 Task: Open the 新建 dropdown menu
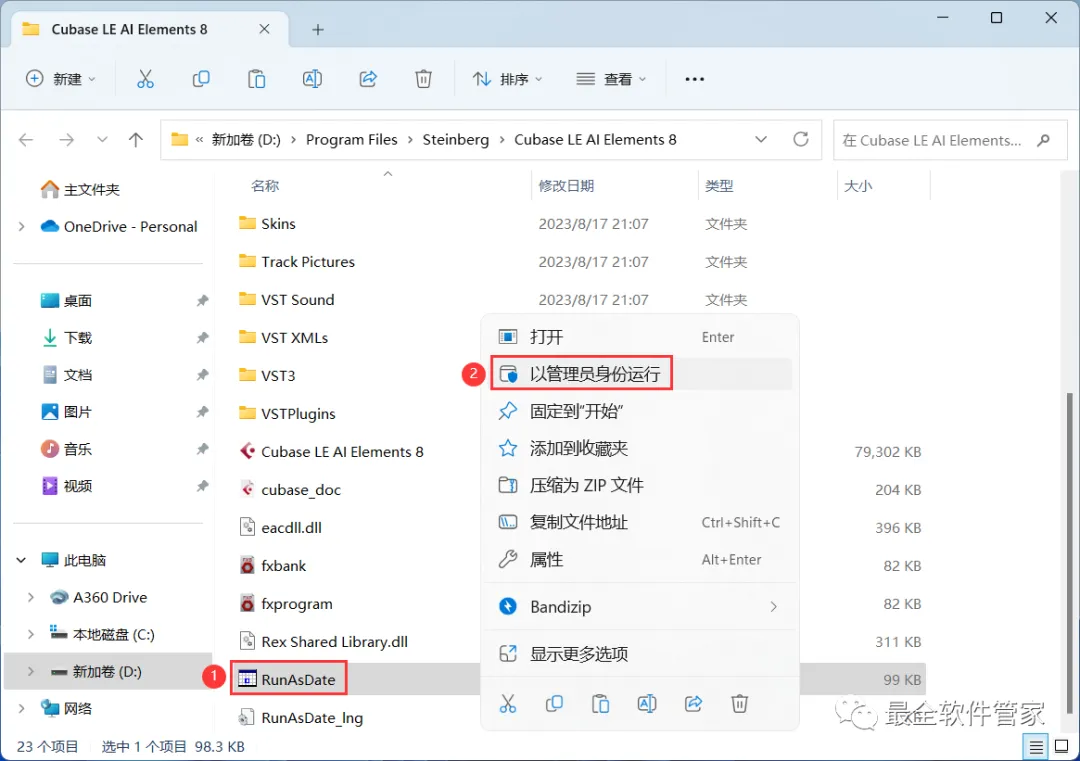(x=61, y=79)
